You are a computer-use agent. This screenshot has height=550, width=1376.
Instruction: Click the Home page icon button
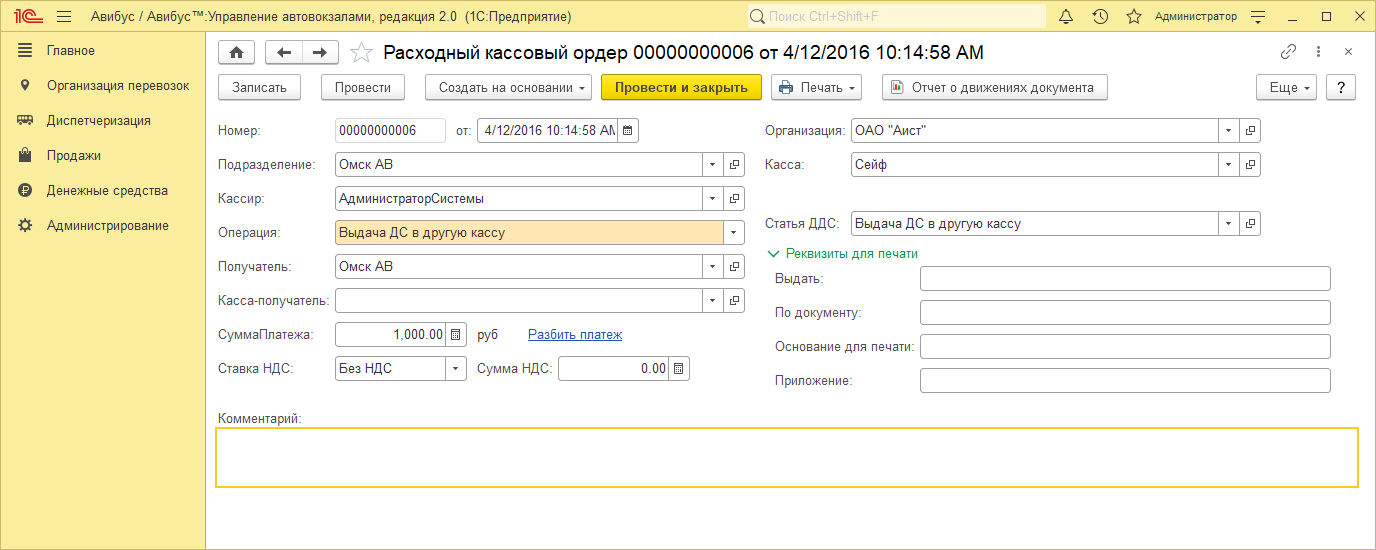point(237,52)
